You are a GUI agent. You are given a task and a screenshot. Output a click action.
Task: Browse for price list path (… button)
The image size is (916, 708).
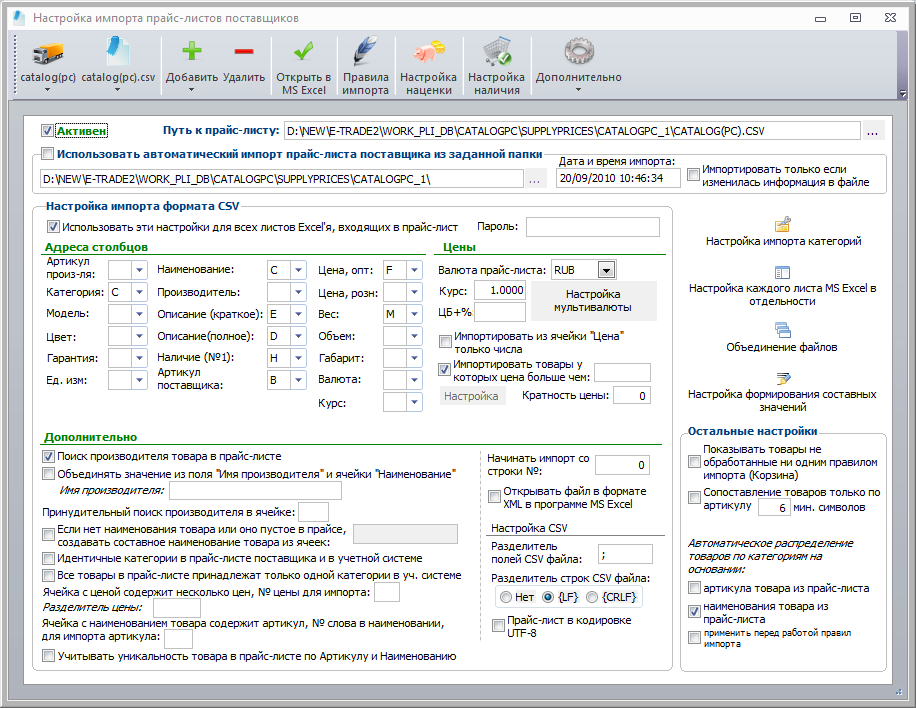872,131
